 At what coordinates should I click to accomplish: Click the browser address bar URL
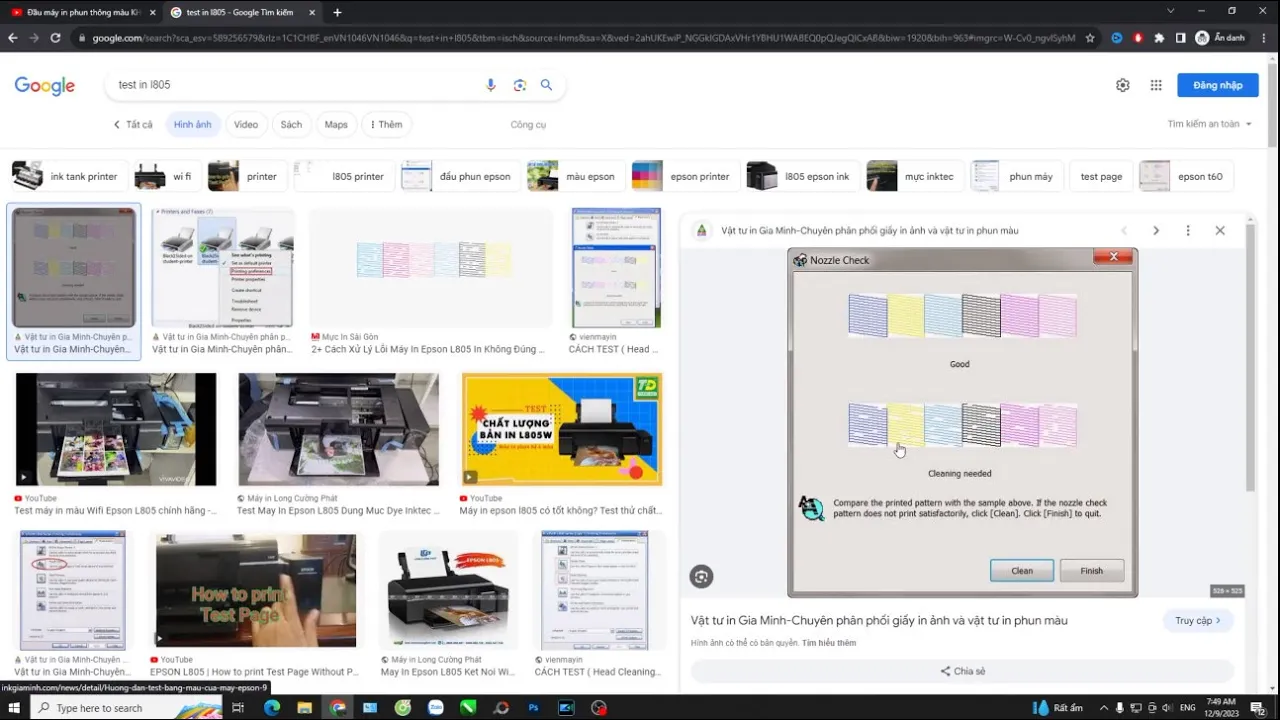[x=584, y=38]
